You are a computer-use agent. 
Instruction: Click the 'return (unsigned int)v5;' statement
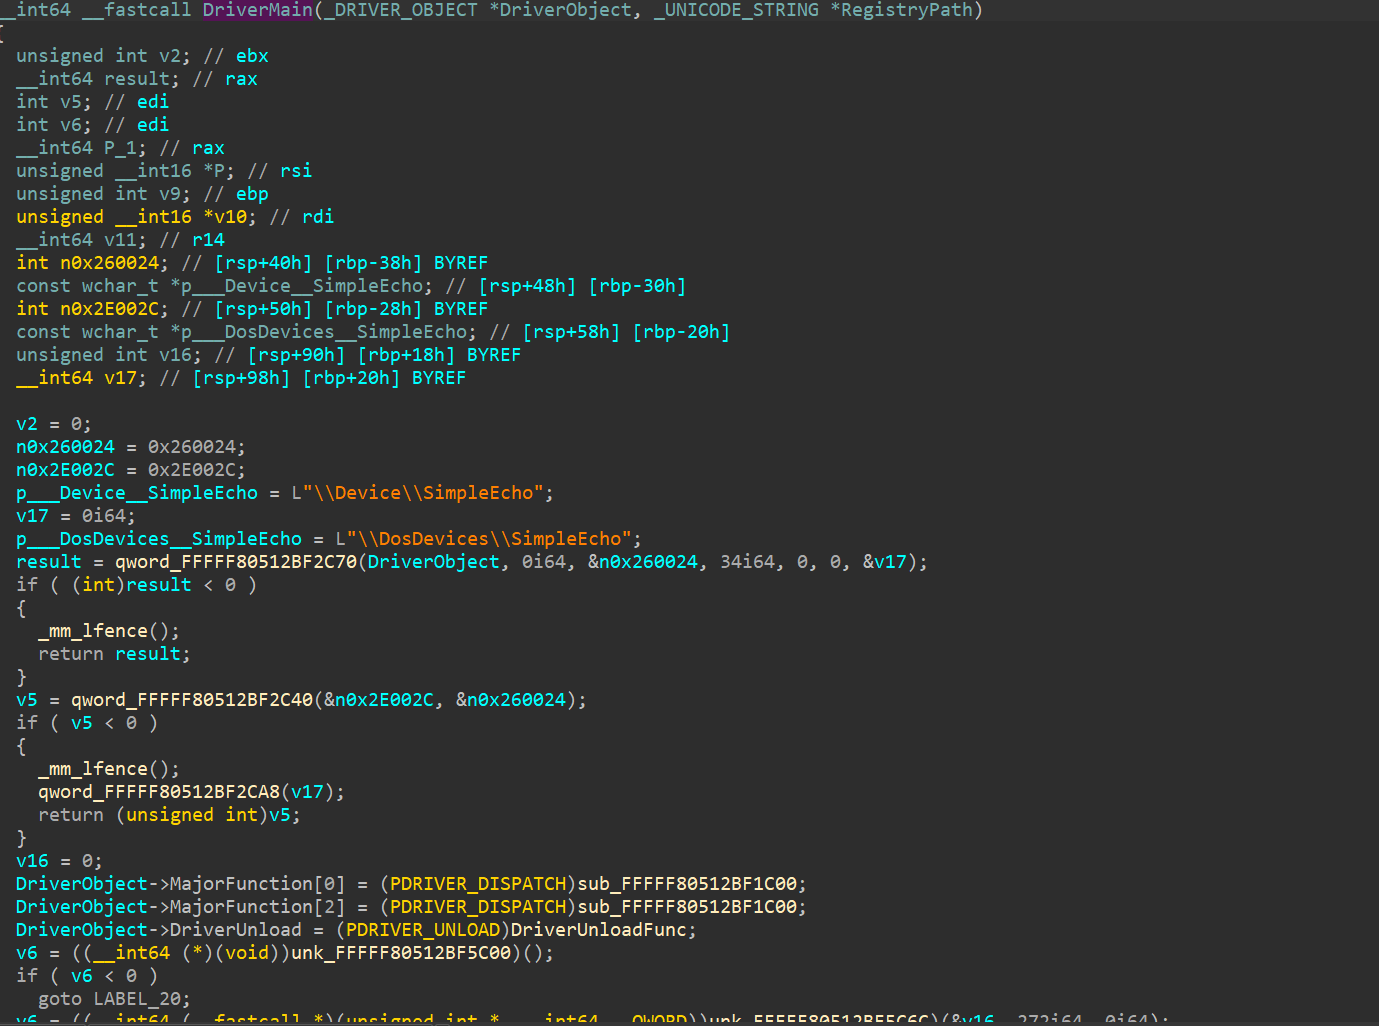[x=170, y=815]
